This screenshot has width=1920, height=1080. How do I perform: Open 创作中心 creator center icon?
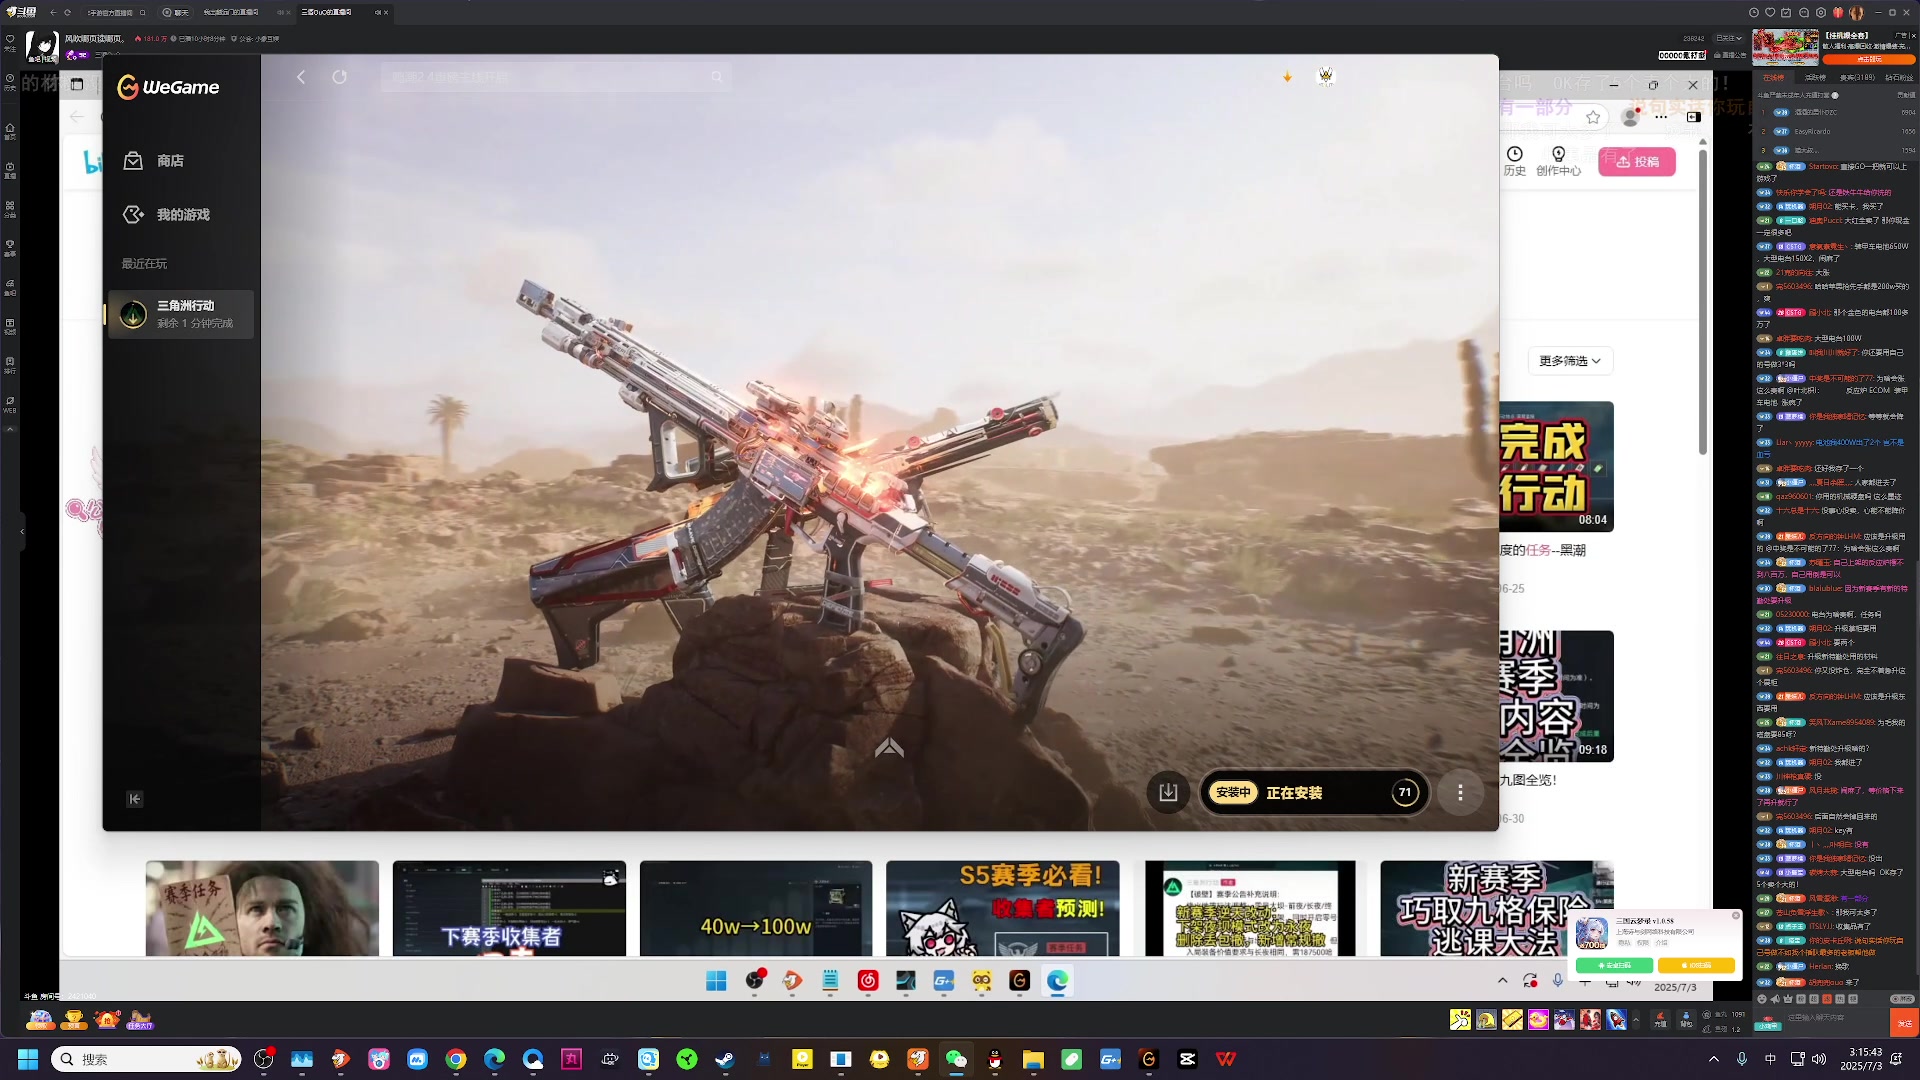click(1558, 161)
